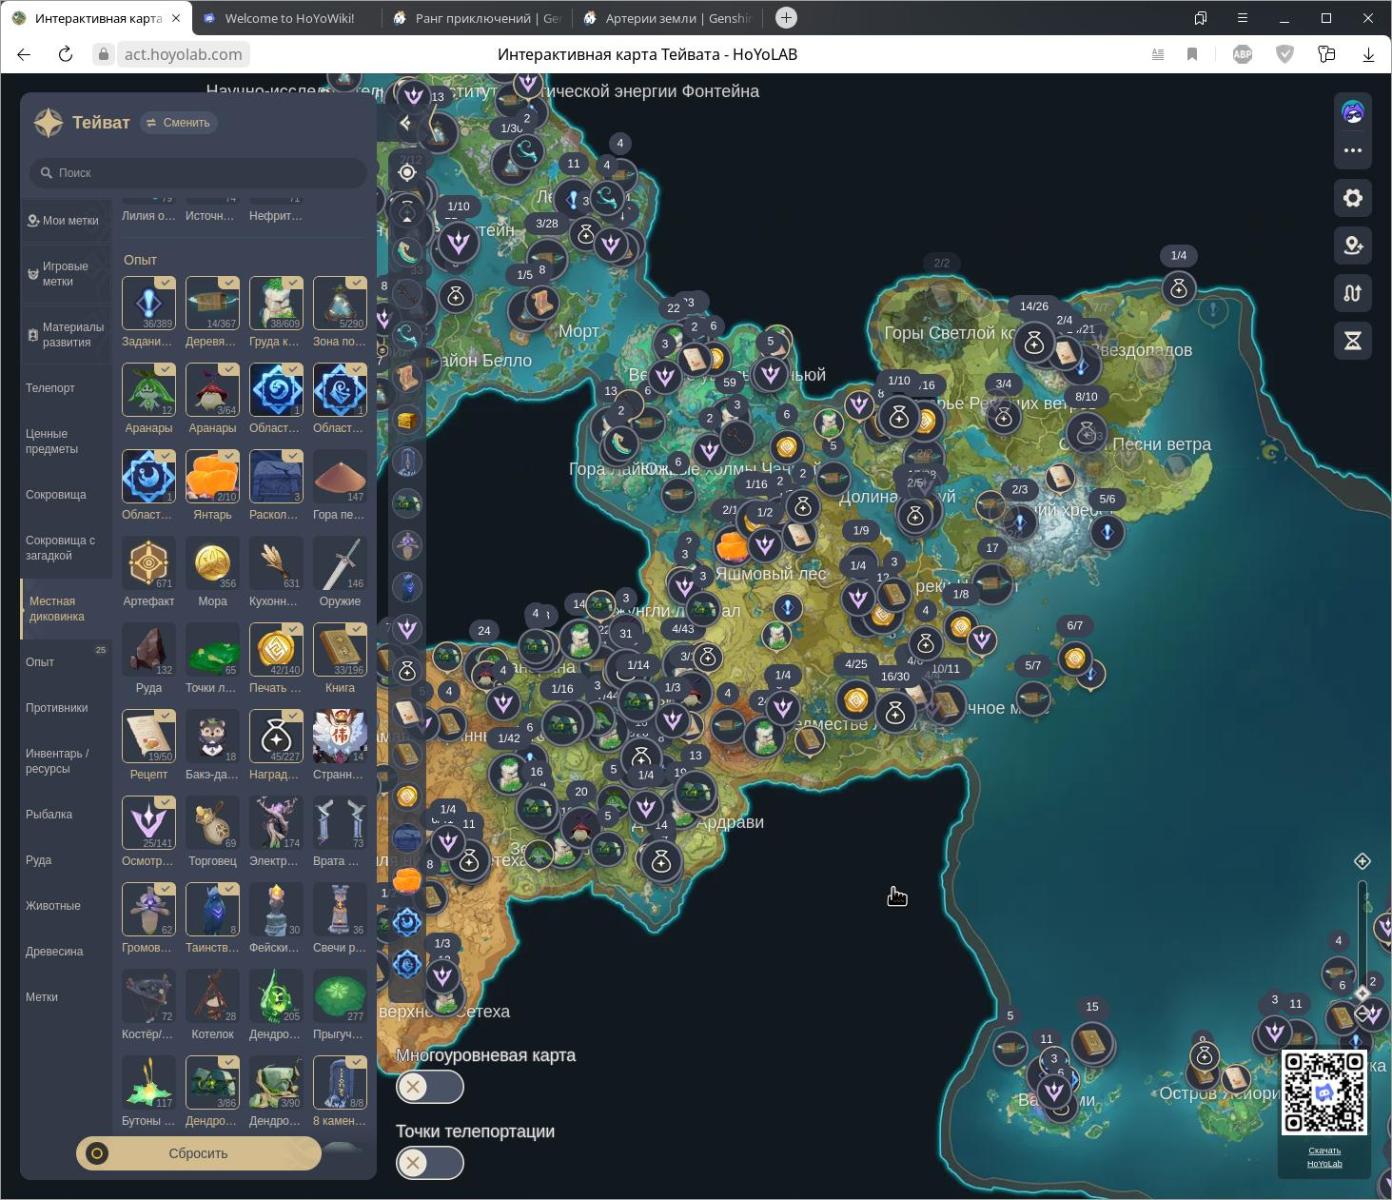Open the browser hamburger menu
The height and width of the screenshot is (1200, 1392).
(x=1242, y=18)
